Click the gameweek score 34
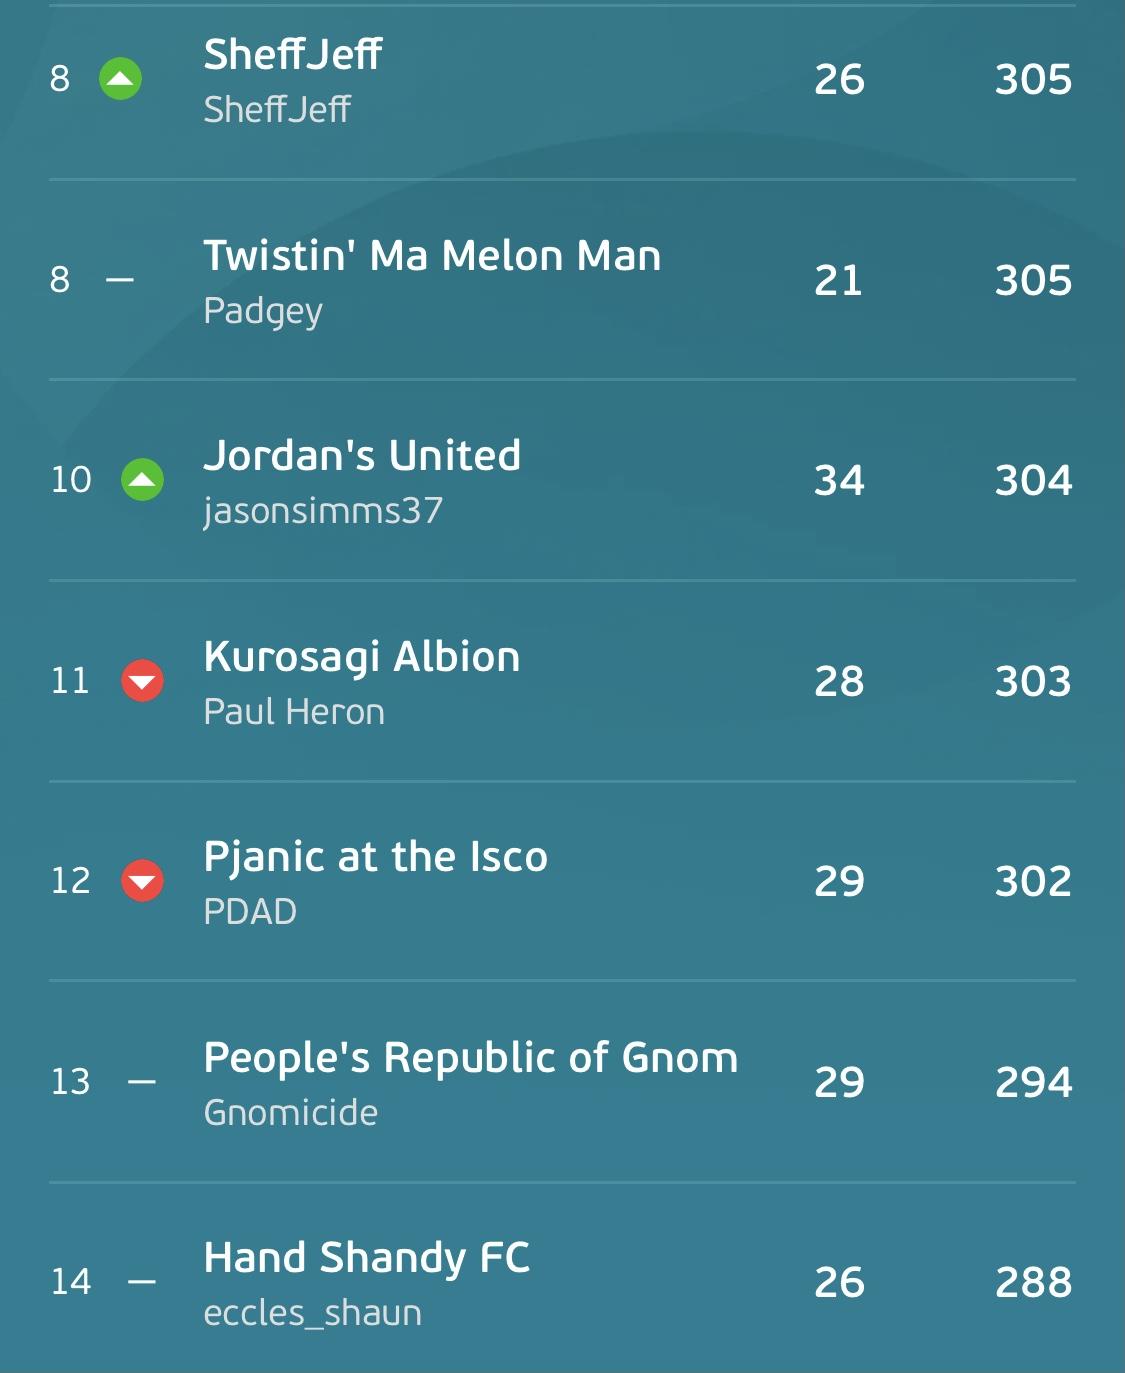Image resolution: width=1125 pixels, height=1373 pixels. tap(839, 480)
